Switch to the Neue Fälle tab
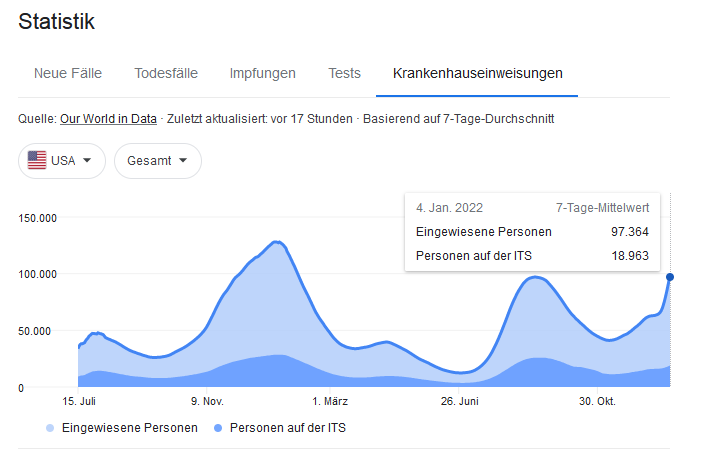The width and height of the screenshot is (712, 452). [x=68, y=73]
